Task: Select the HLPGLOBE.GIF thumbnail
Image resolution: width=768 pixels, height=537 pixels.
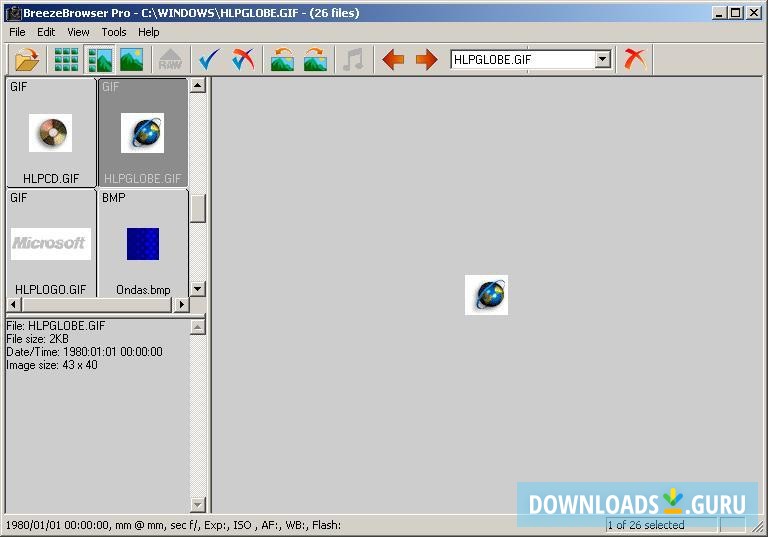Action: point(143,132)
